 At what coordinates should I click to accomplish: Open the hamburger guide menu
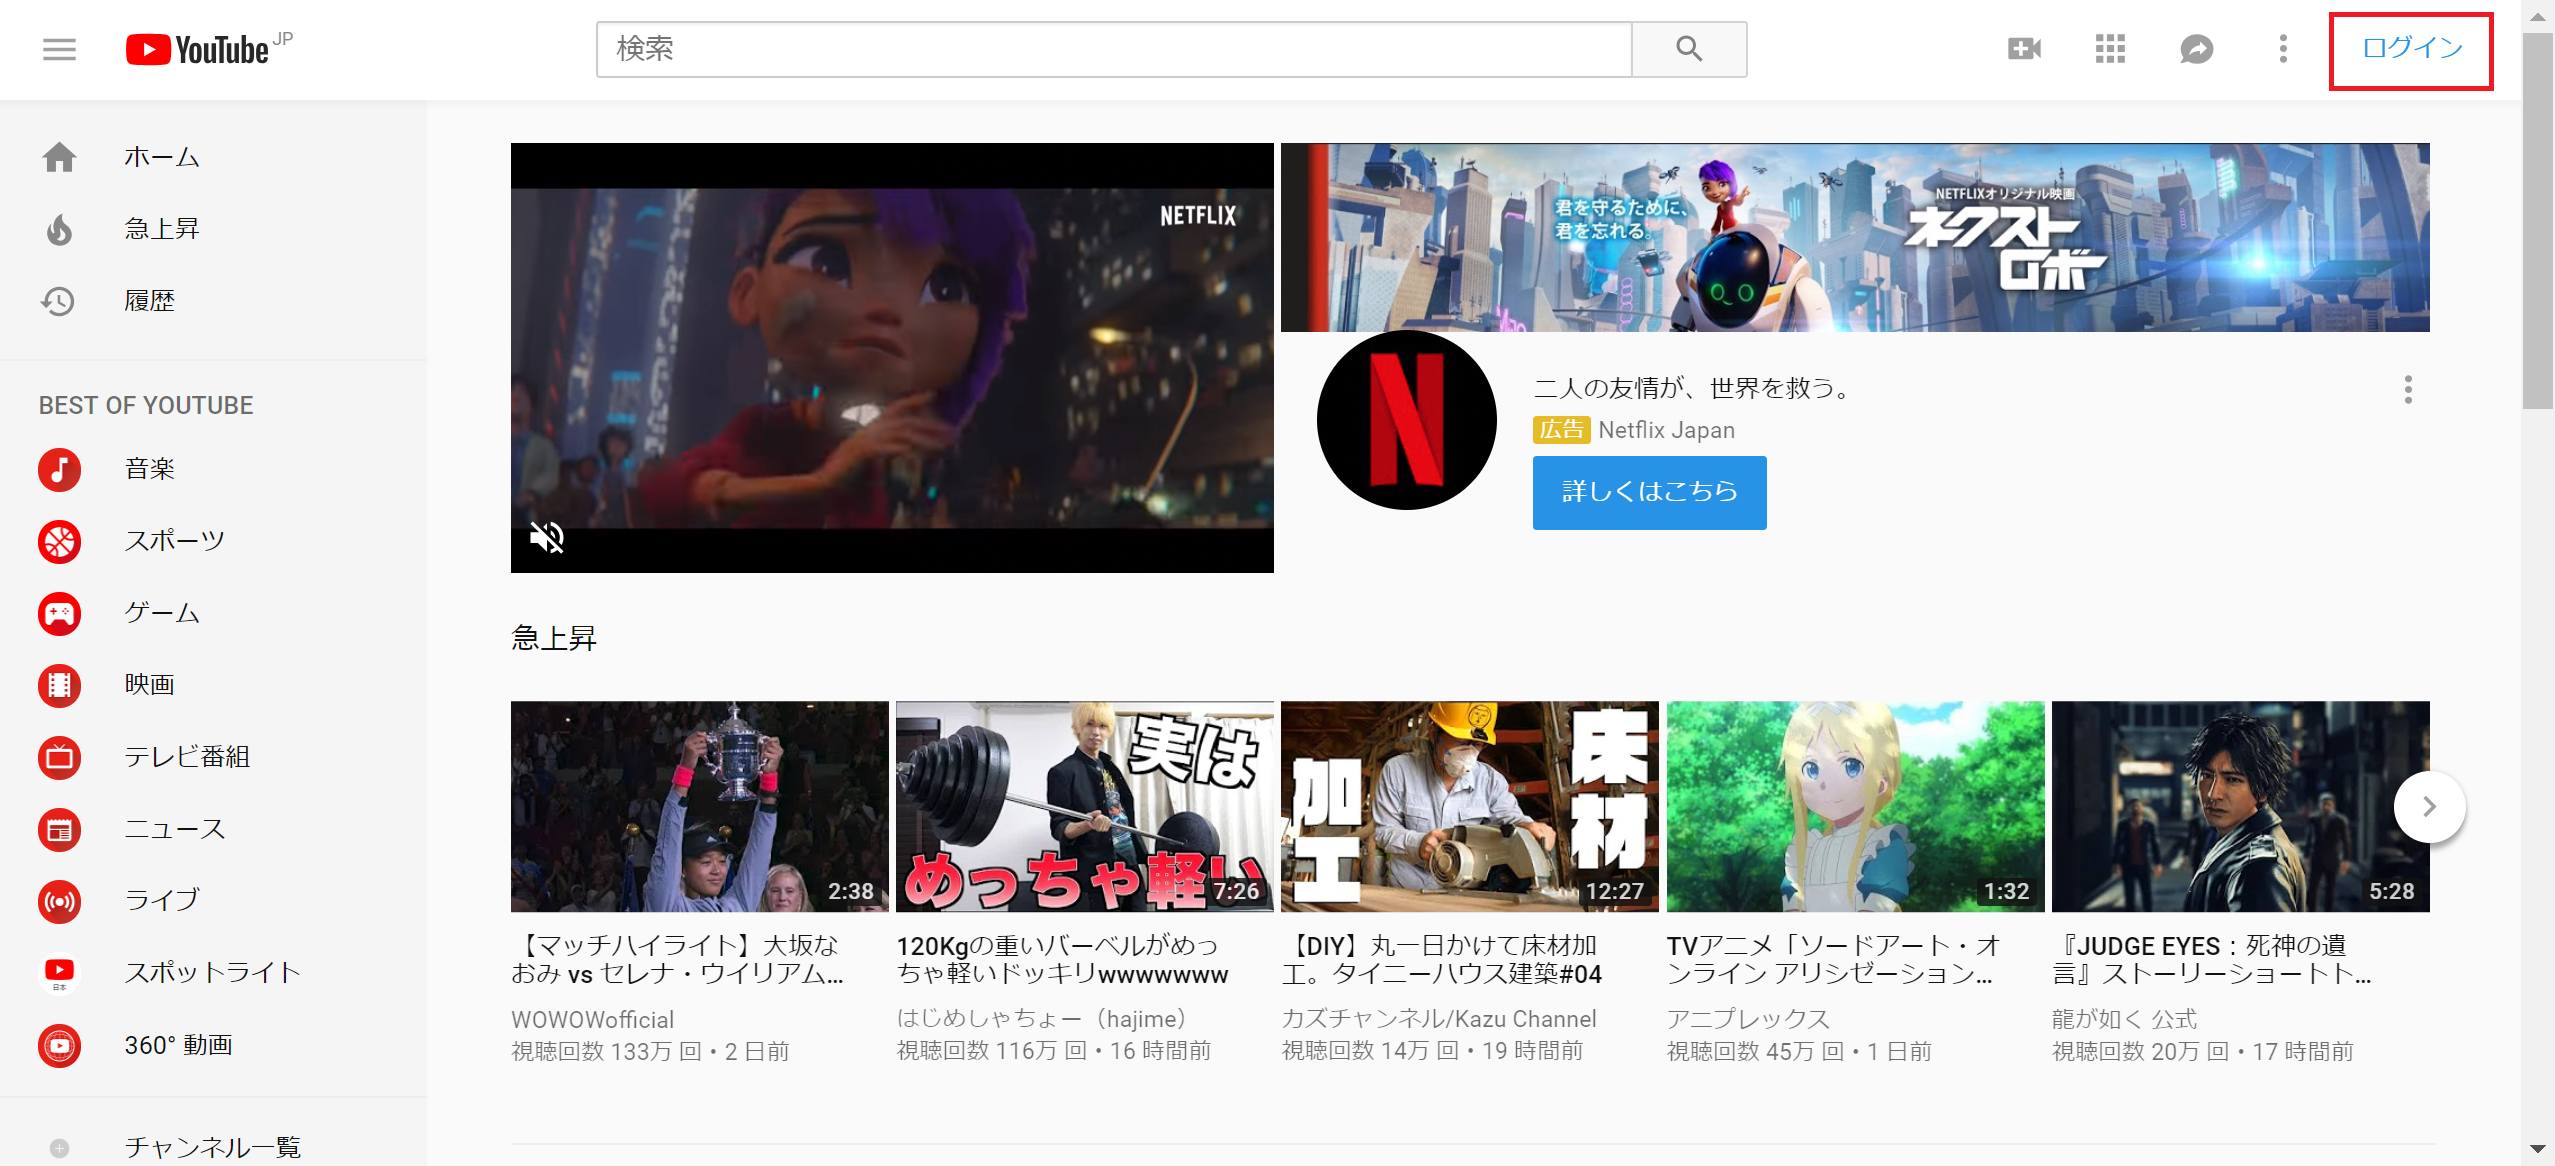pos(59,49)
